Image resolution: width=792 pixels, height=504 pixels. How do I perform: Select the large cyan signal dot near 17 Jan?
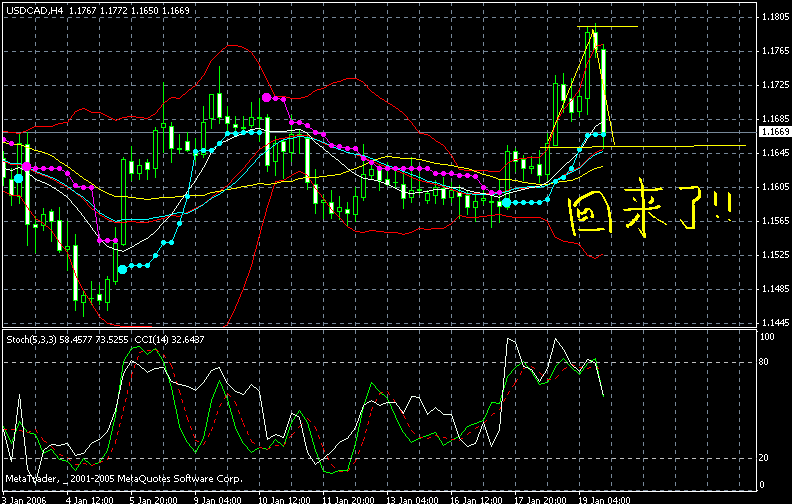pyautogui.click(x=507, y=203)
